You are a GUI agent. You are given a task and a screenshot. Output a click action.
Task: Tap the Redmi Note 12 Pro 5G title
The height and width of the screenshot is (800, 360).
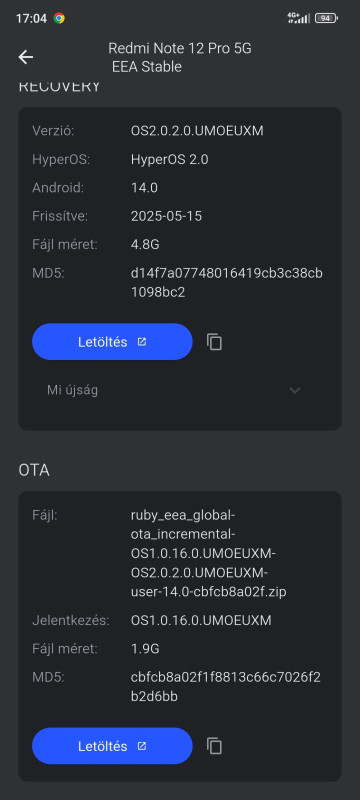point(179,48)
